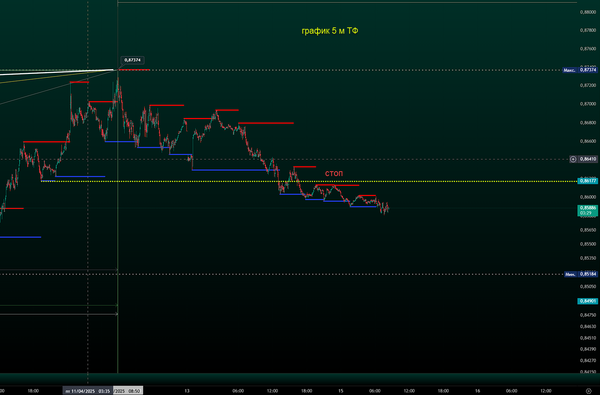Click the upper "Макс." 0,87374 price label
The width and height of the screenshot is (600, 395).
(x=580, y=70)
